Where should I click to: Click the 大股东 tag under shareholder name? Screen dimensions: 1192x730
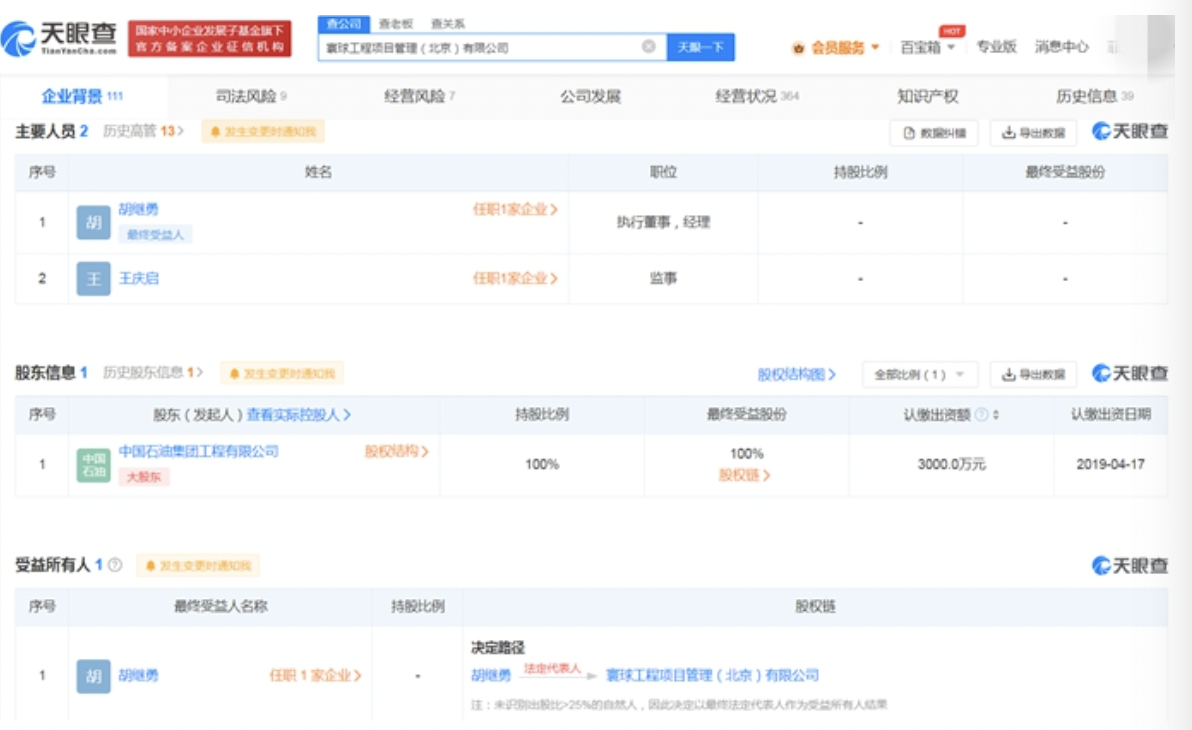(x=144, y=477)
